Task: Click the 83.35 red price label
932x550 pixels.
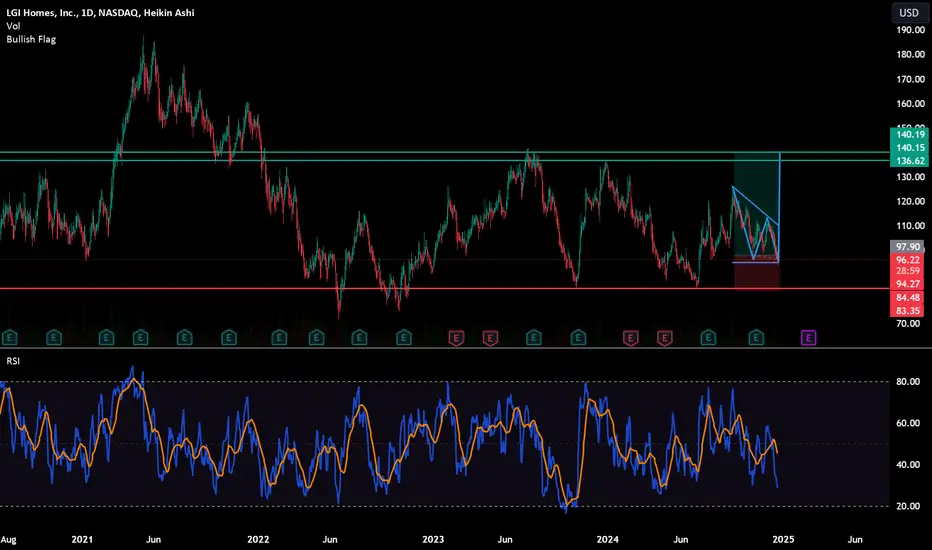Action: click(x=908, y=310)
